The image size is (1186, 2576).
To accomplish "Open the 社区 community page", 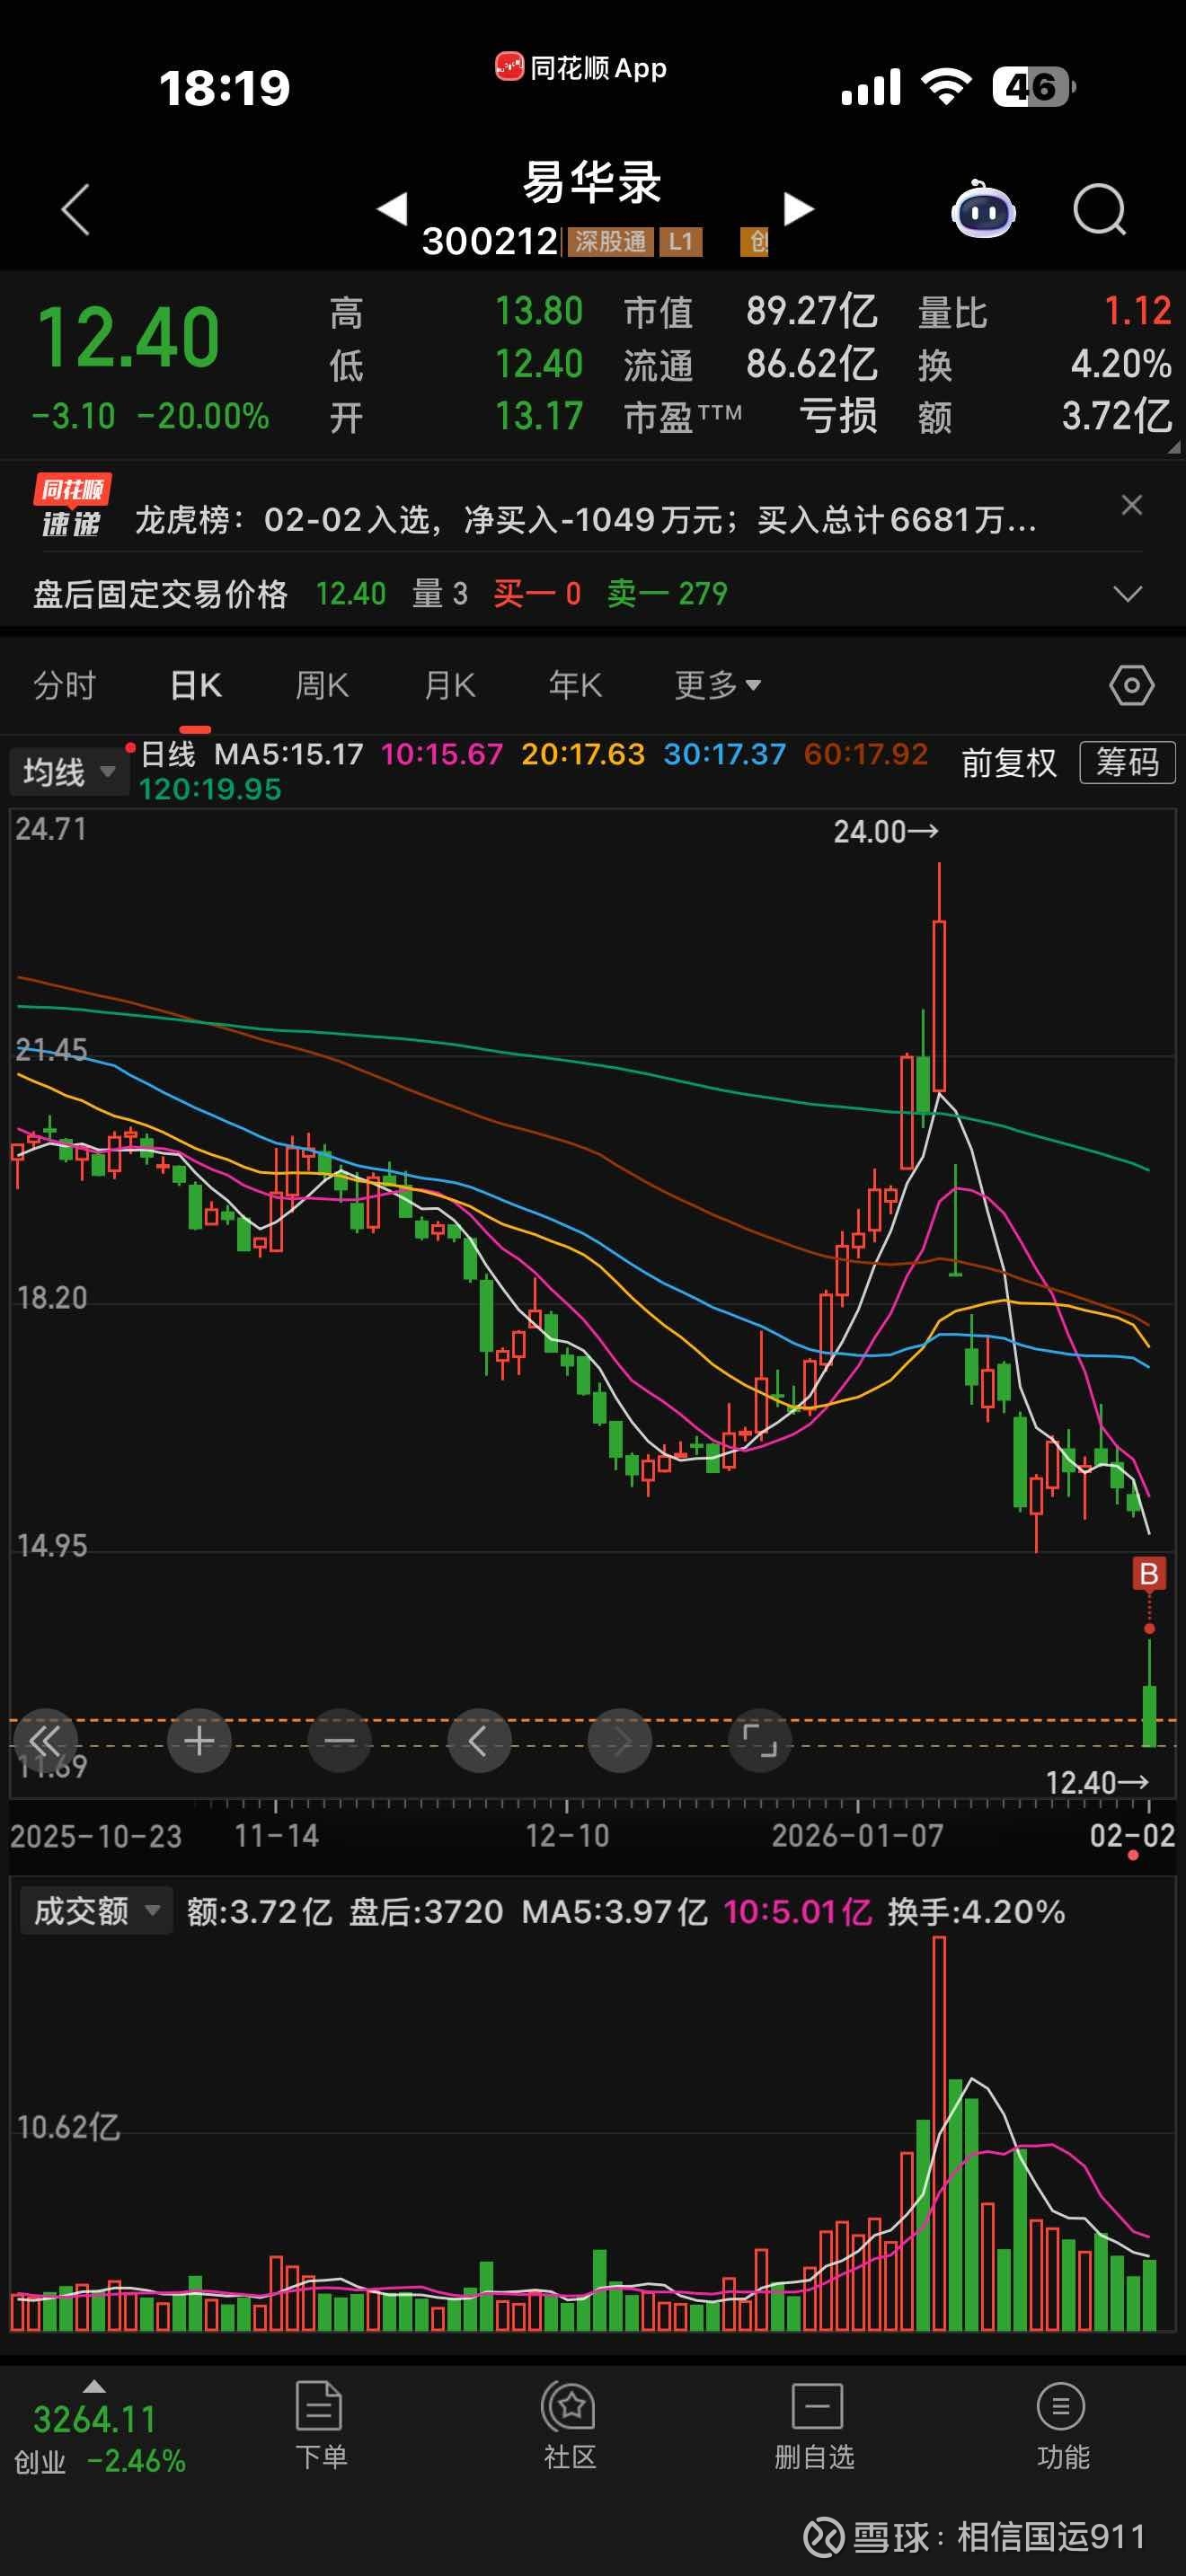I will (x=570, y=2426).
